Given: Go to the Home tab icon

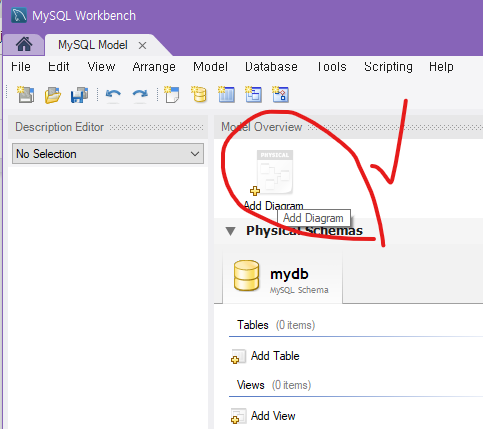Looking at the screenshot, I should [24, 45].
